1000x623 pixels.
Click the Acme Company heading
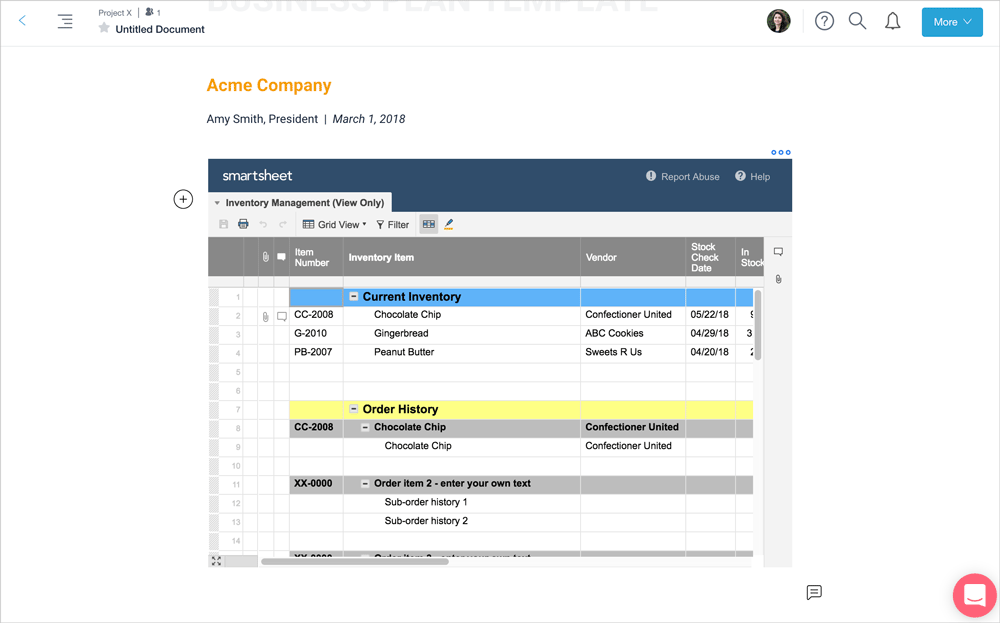click(x=269, y=85)
